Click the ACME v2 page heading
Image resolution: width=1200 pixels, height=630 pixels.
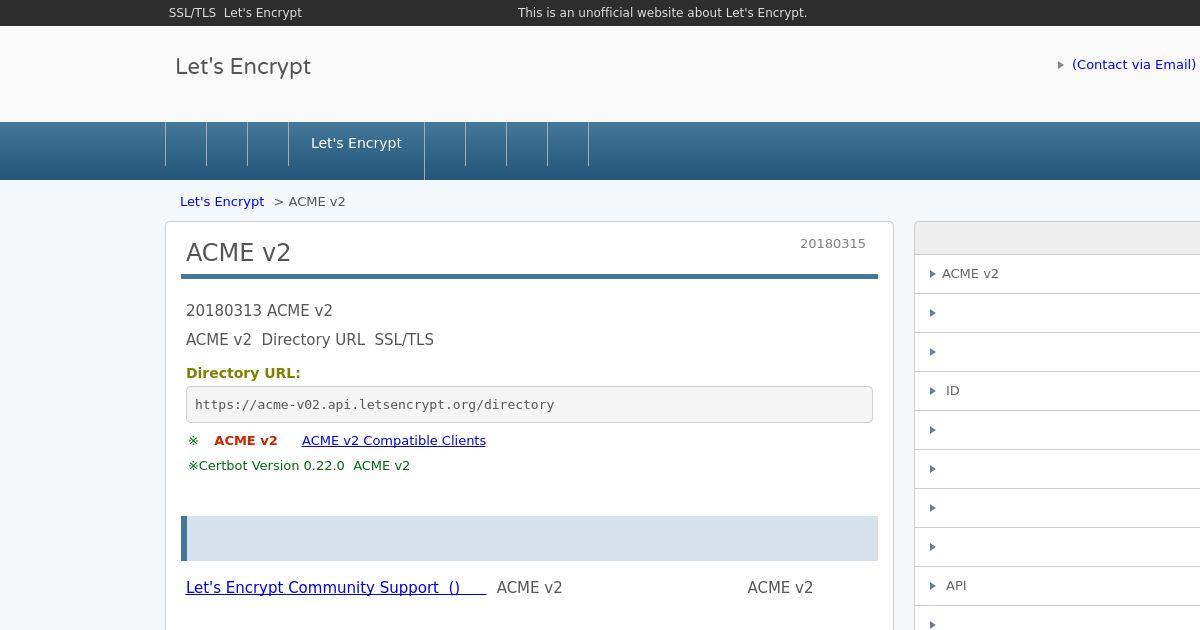[x=238, y=253]
